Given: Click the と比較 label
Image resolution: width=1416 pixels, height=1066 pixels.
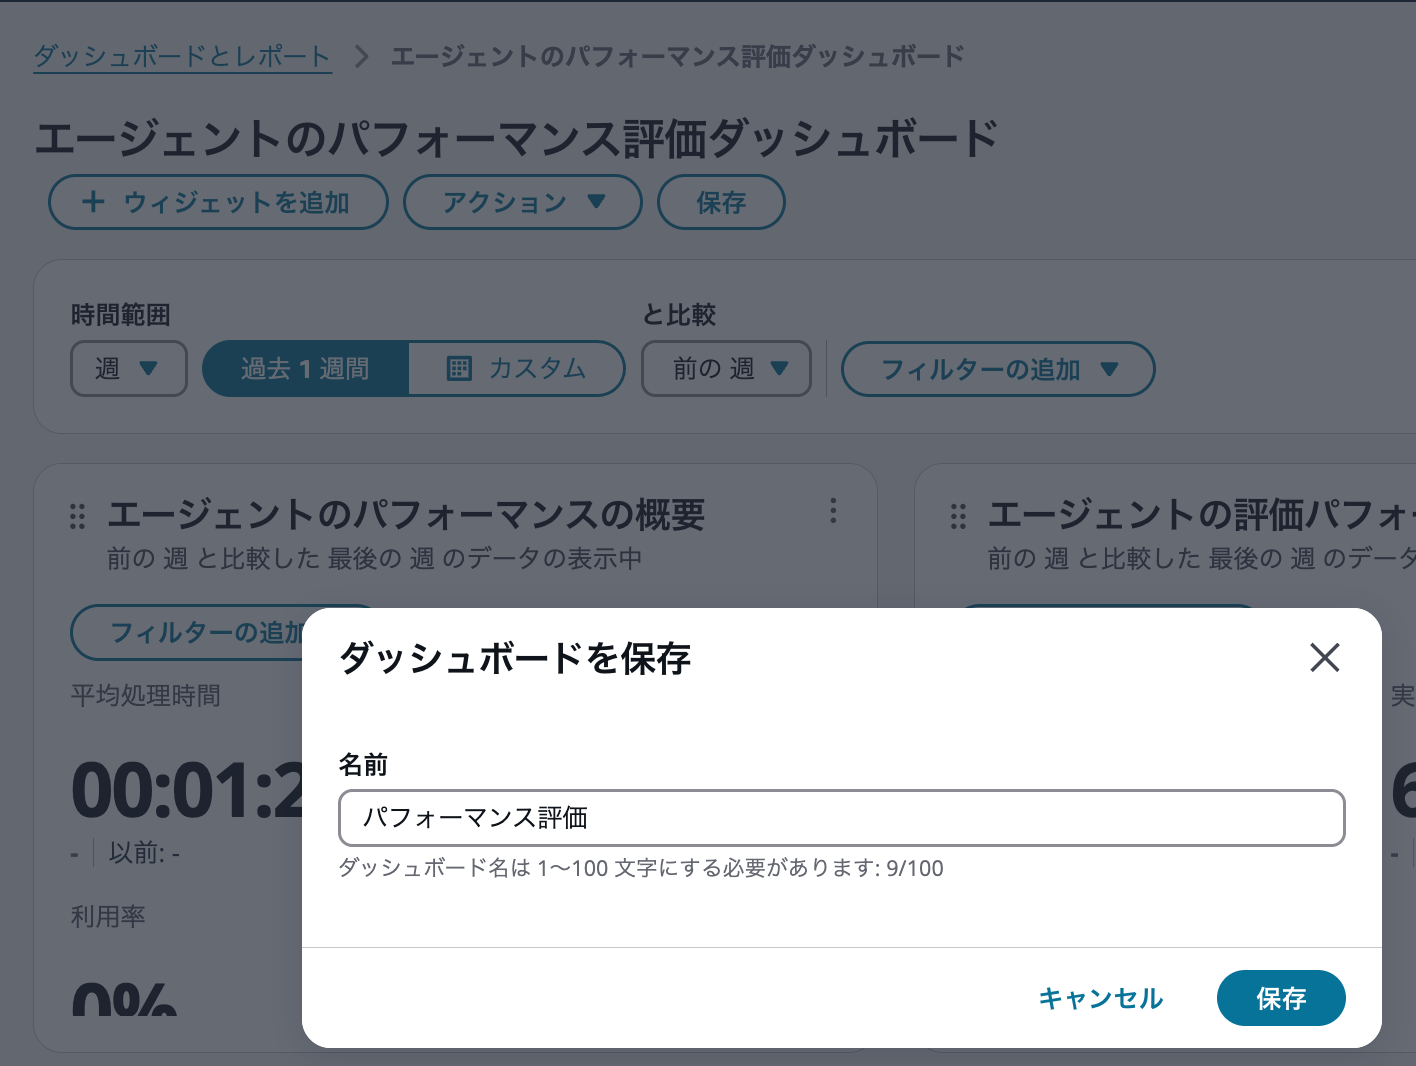Looking at the screenshot, I should (x=679, y=315).
